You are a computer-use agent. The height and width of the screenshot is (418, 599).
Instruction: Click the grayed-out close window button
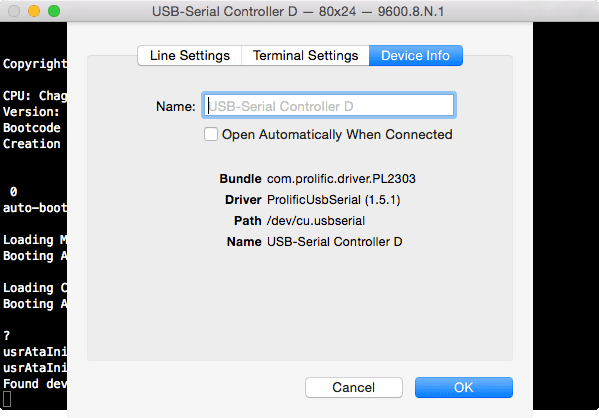click(14, 11)
